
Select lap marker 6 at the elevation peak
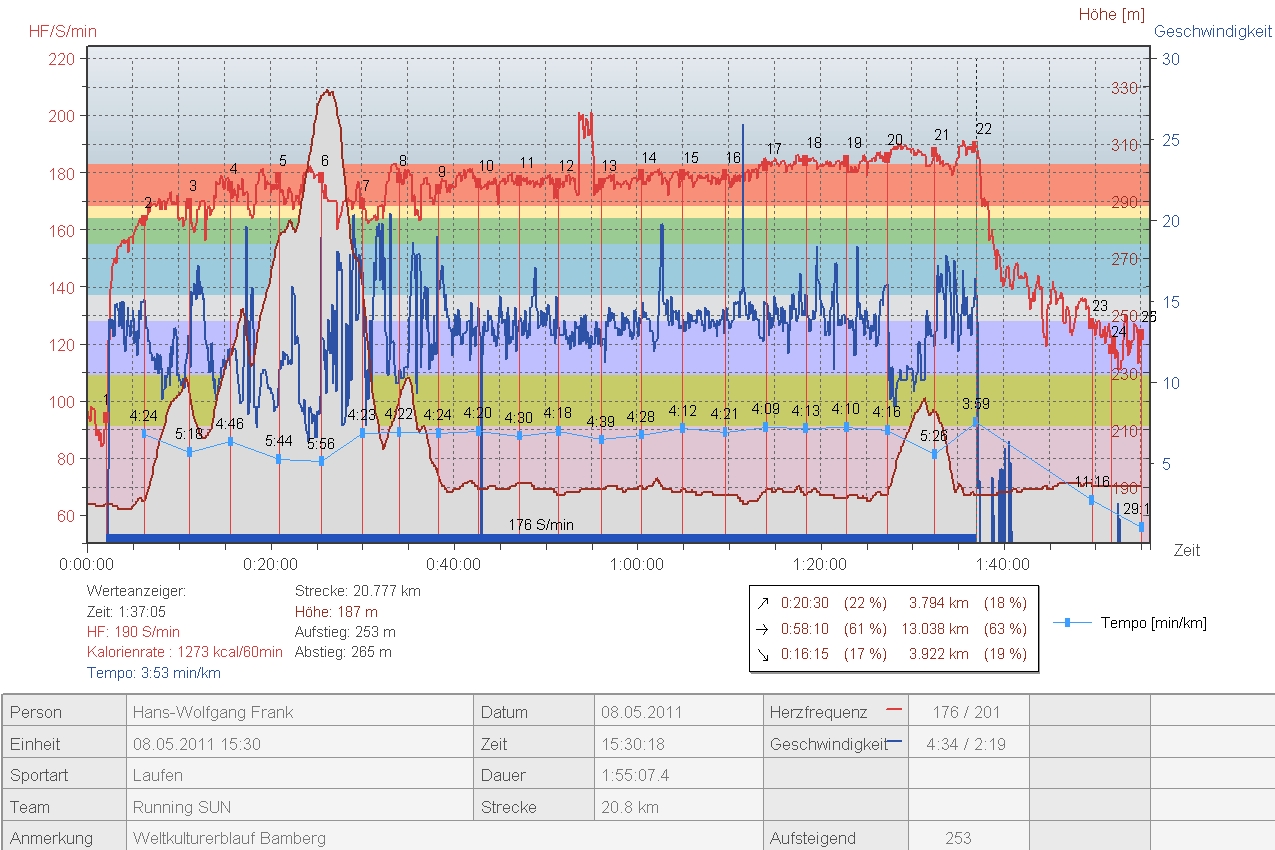324,161
